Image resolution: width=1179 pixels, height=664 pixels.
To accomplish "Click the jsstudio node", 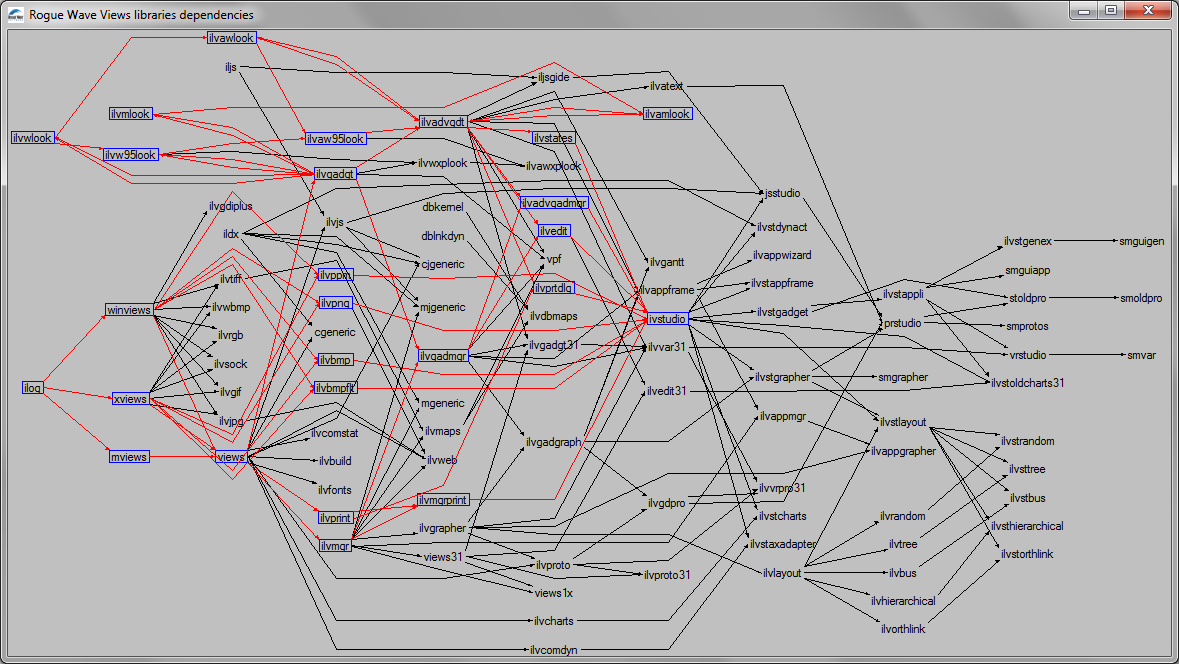I will click(782, 193).
